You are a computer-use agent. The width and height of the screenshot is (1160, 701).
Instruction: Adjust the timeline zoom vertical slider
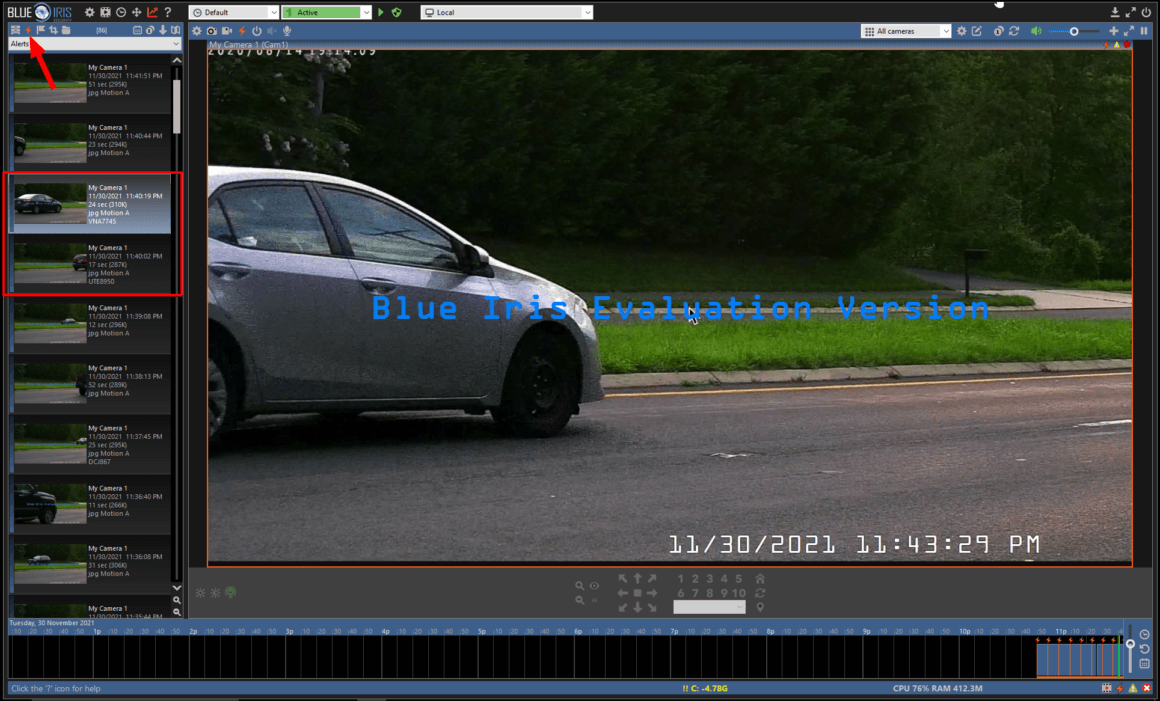(x=1130, y=648)
